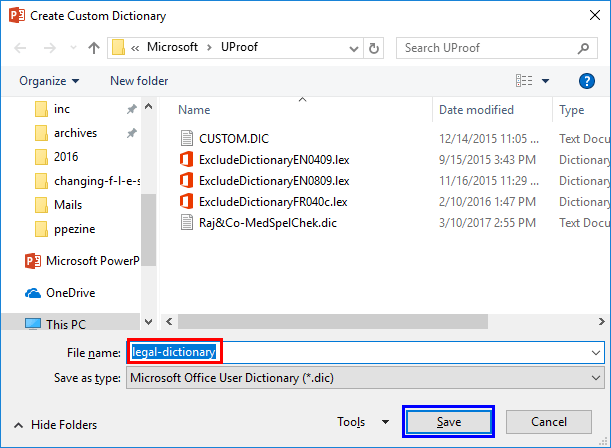
Task: Click the file list scroll right arrow
Action: coord(601,322)
